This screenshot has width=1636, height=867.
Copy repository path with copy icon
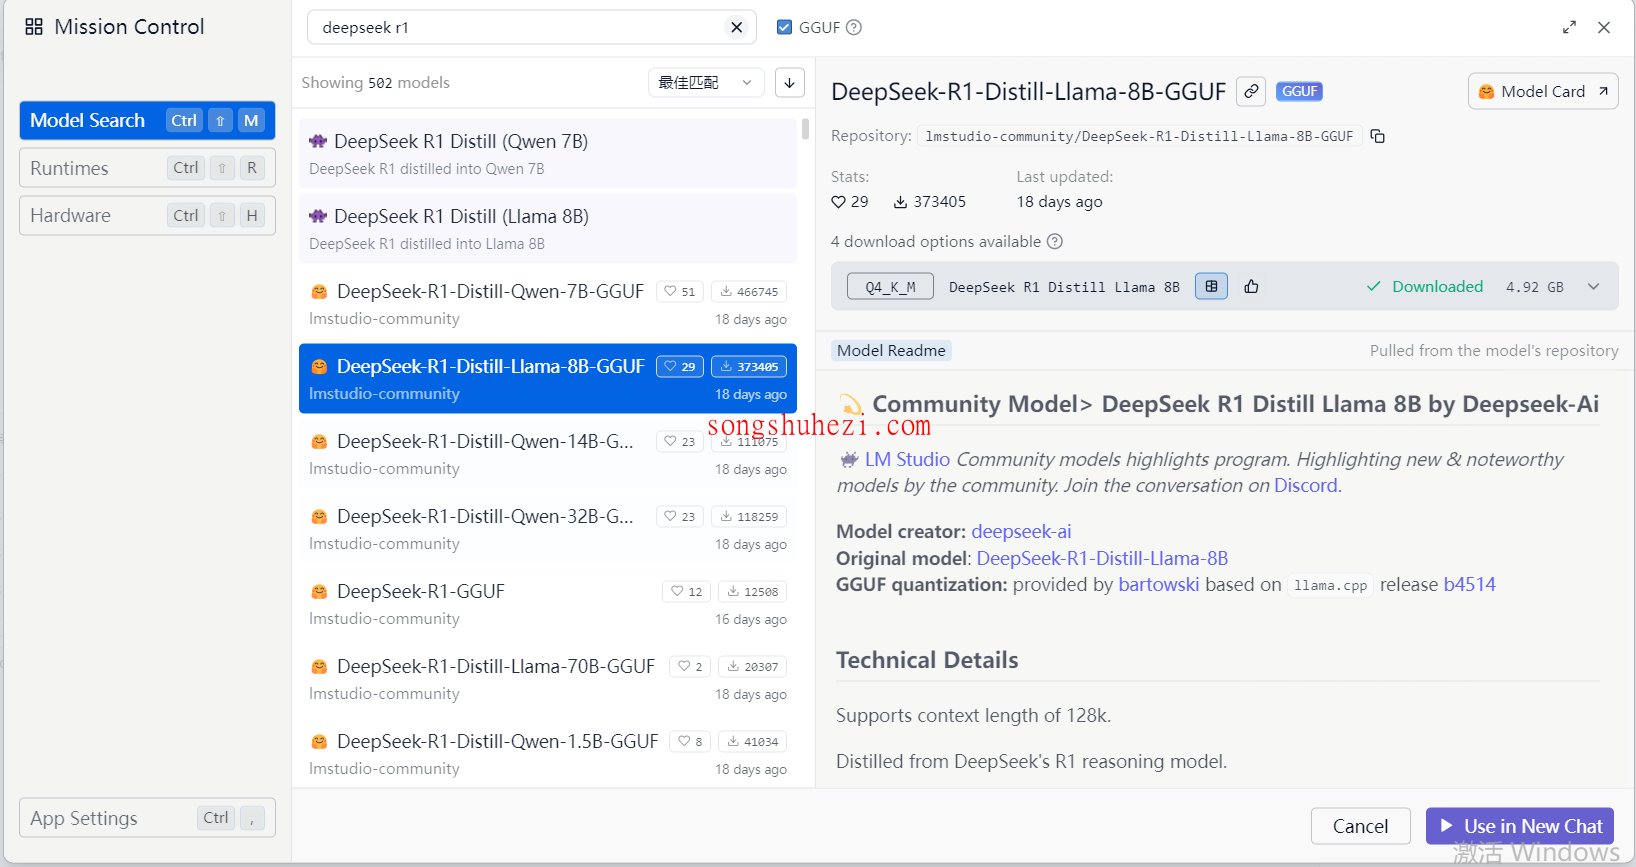tap(1377, 136)
